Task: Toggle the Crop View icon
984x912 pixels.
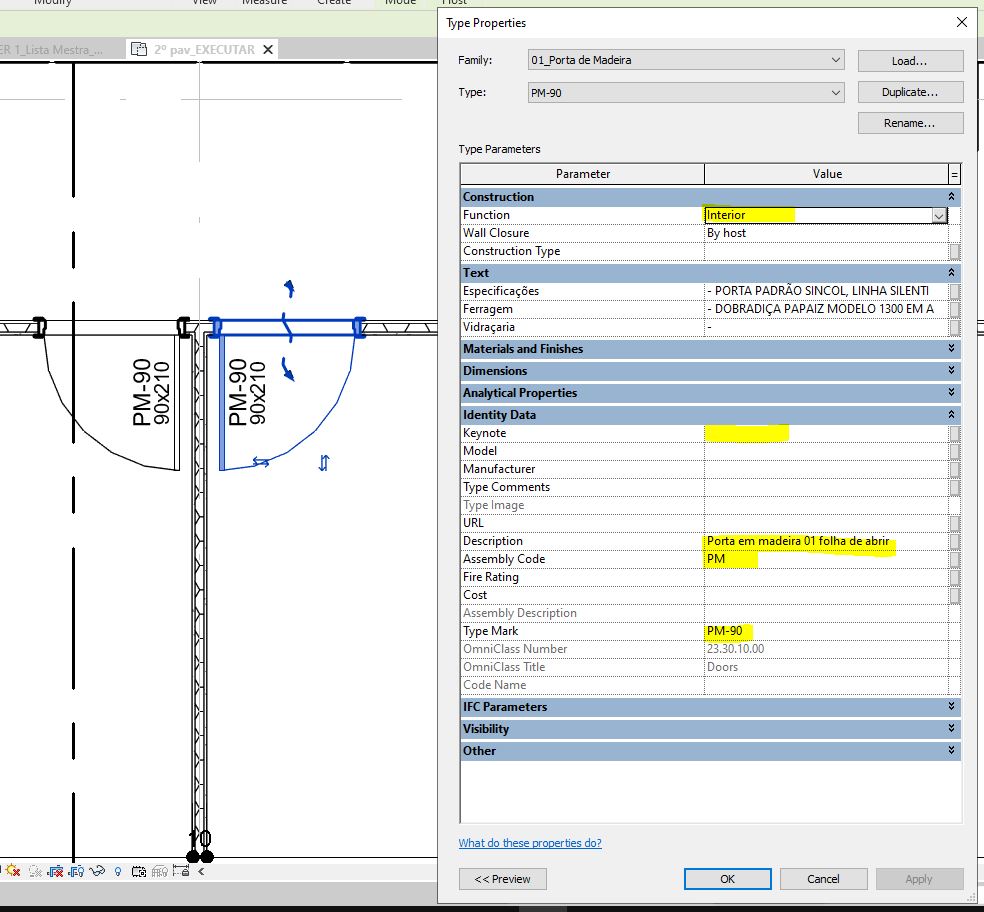Action: [x=55, y=871]
